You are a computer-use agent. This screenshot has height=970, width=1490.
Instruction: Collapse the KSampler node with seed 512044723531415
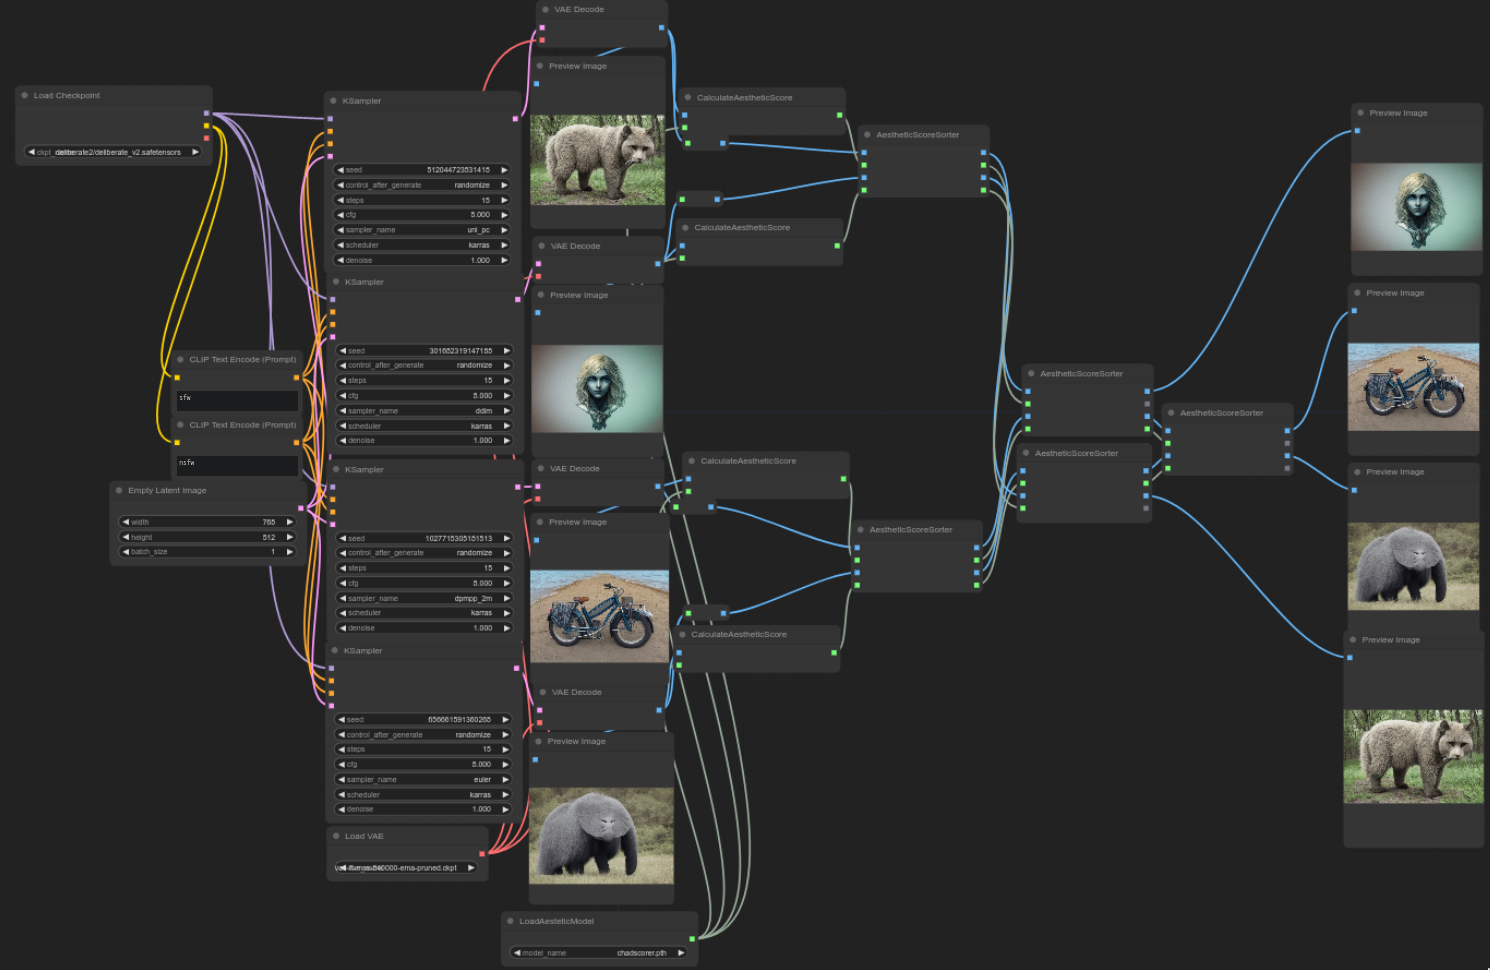click(x=333, y=101)
